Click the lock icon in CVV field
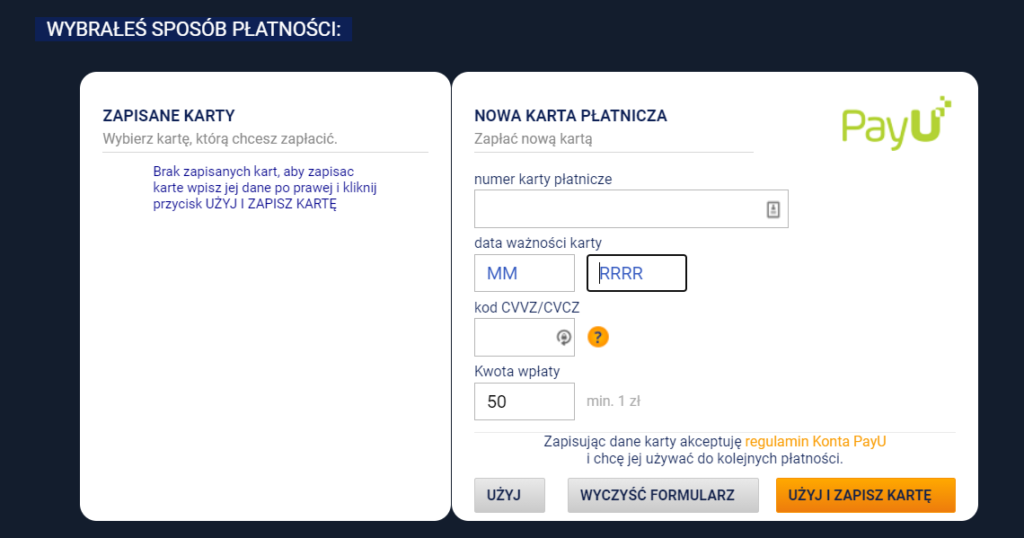Screen dimensions: 1024x538 (x=564, y=337)
